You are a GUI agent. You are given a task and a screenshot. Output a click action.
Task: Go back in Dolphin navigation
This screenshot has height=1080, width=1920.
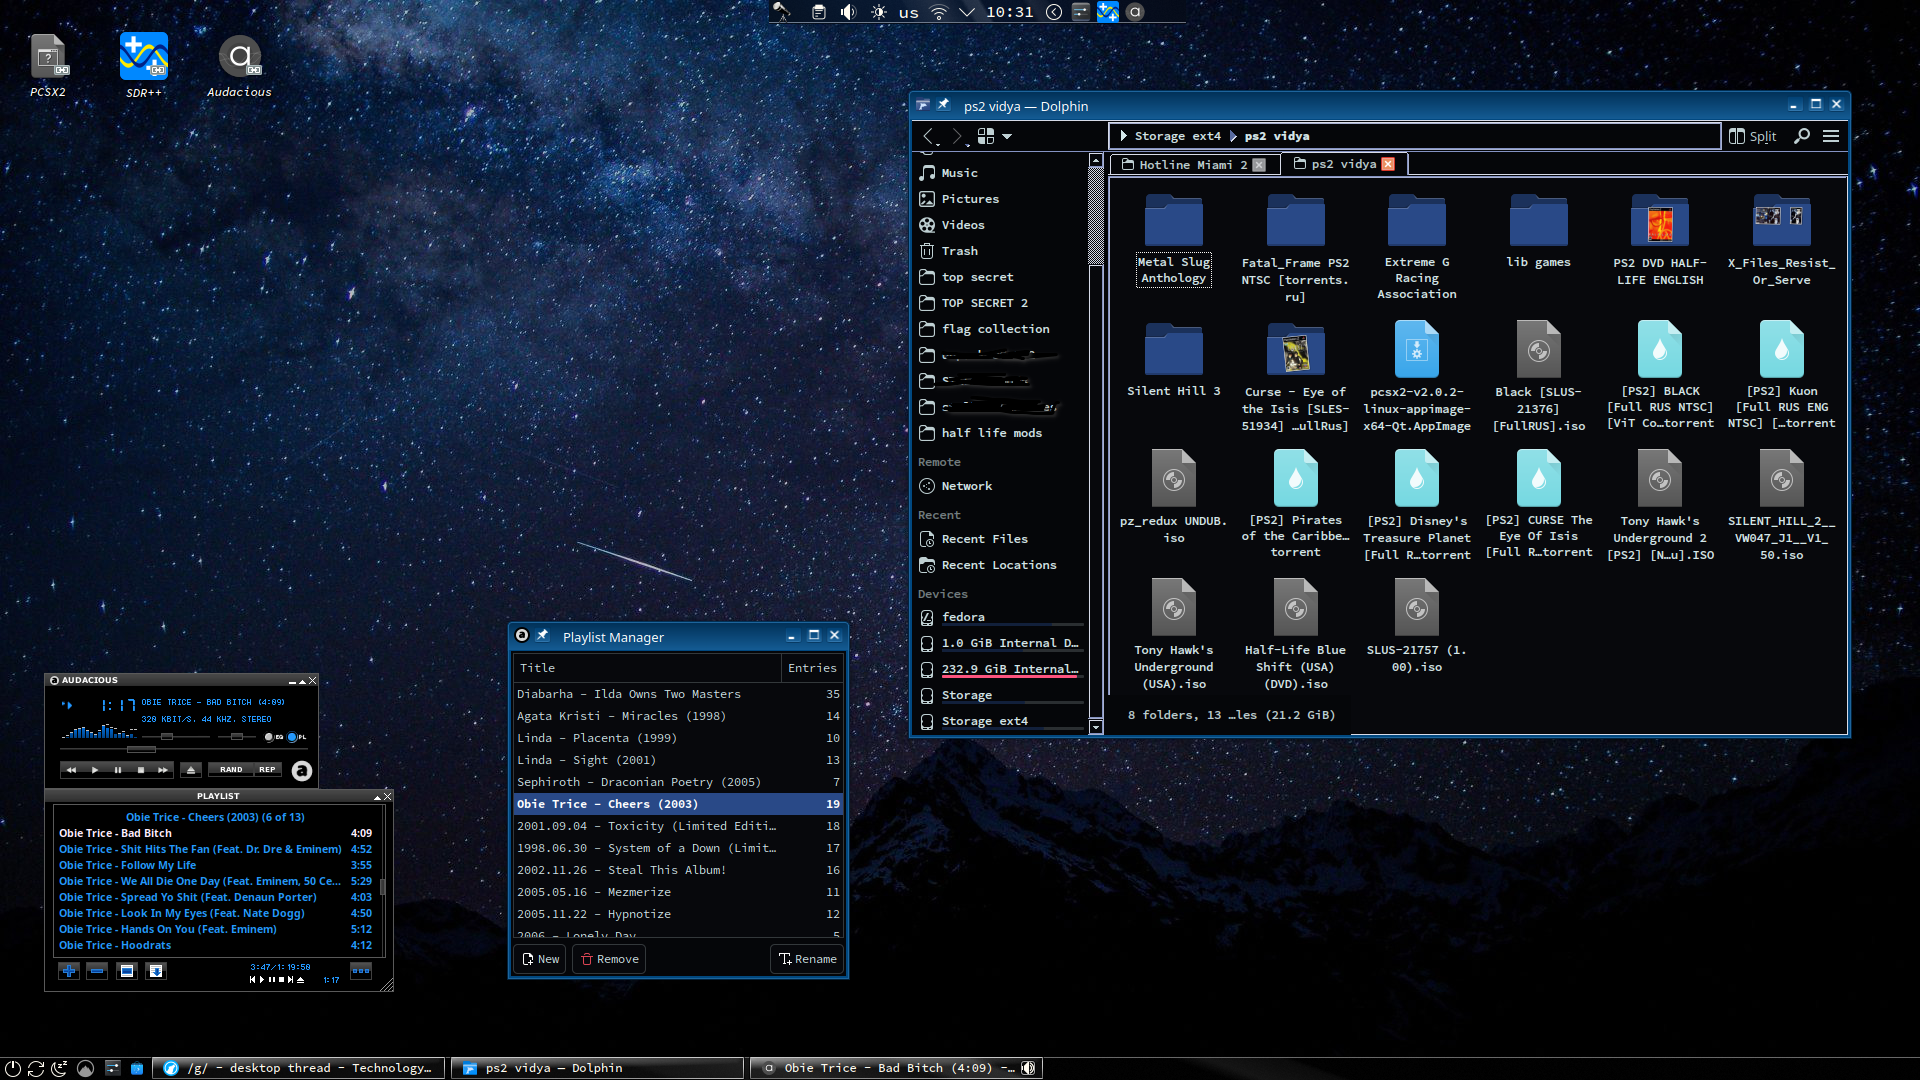tap(929, 136)
